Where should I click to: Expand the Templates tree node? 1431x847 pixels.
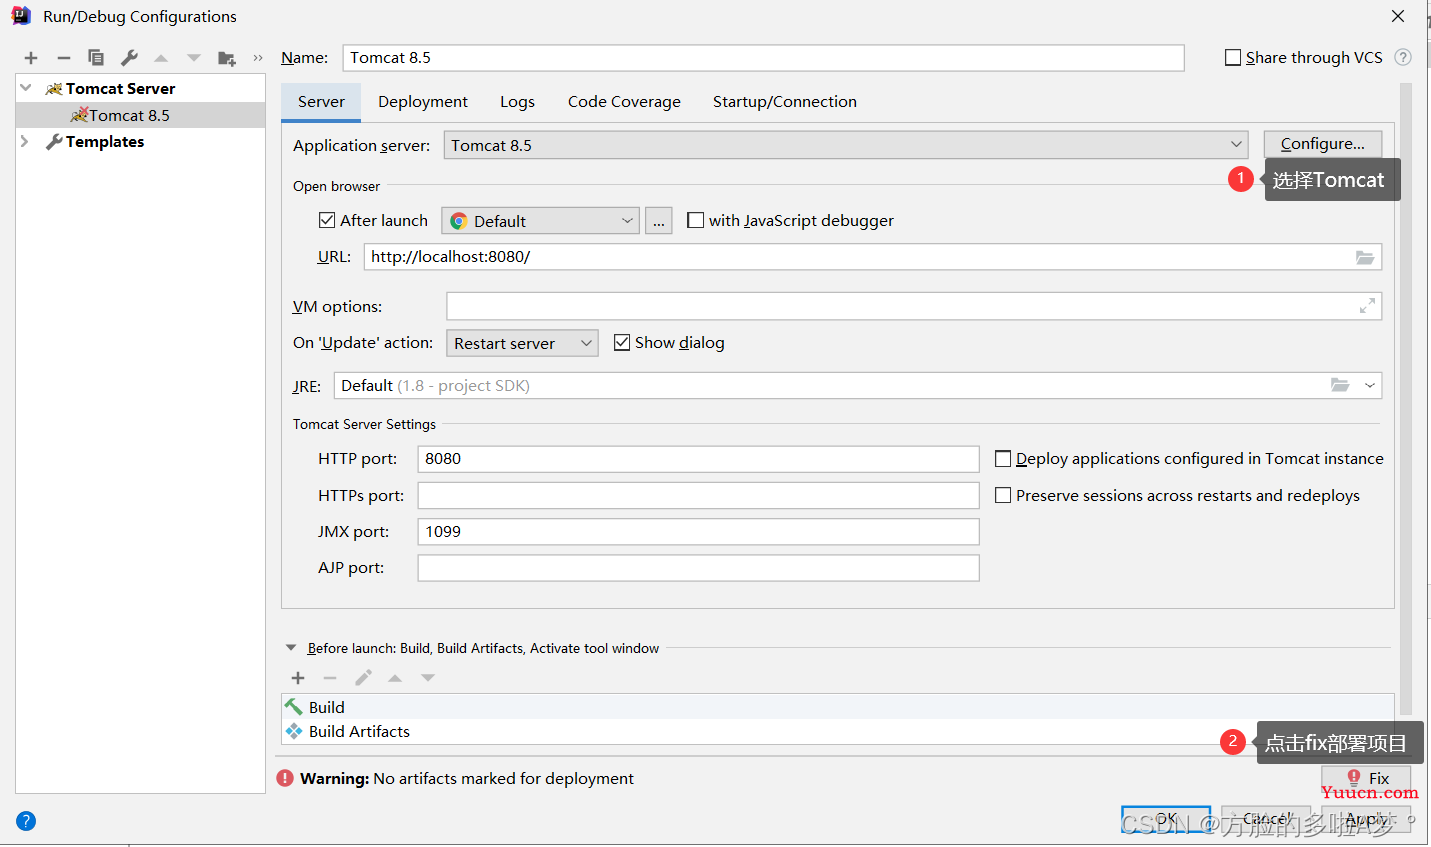coord(25,142)
